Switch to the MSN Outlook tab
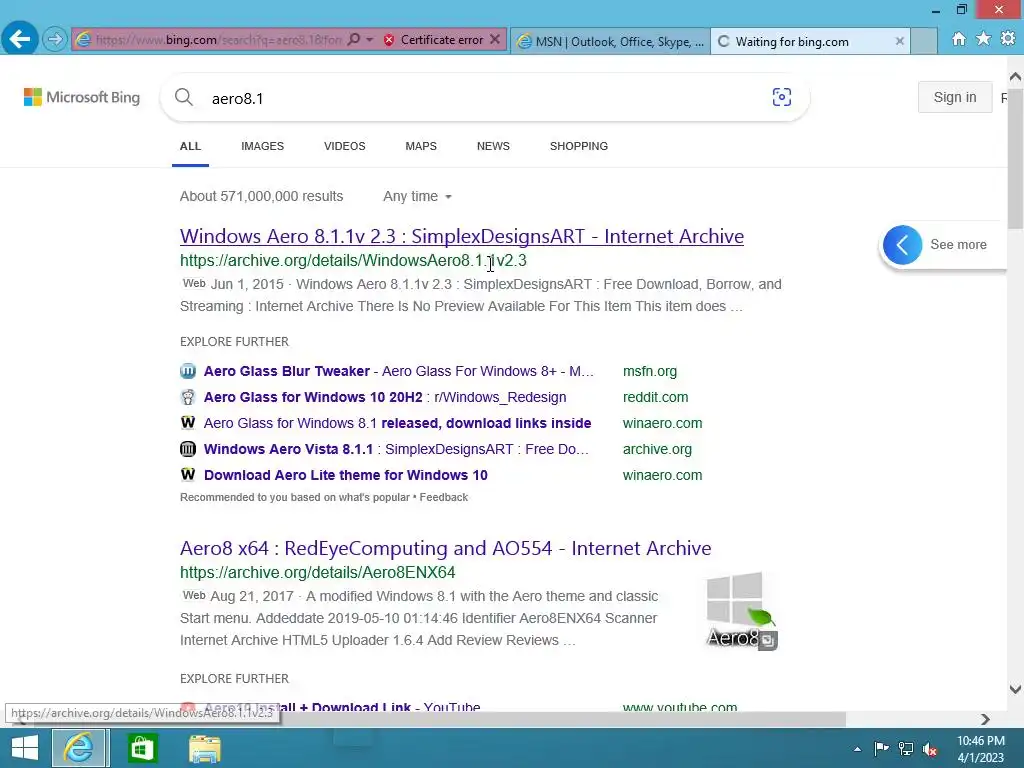Screen dimensions: 1024x768 tap(610, 42)
